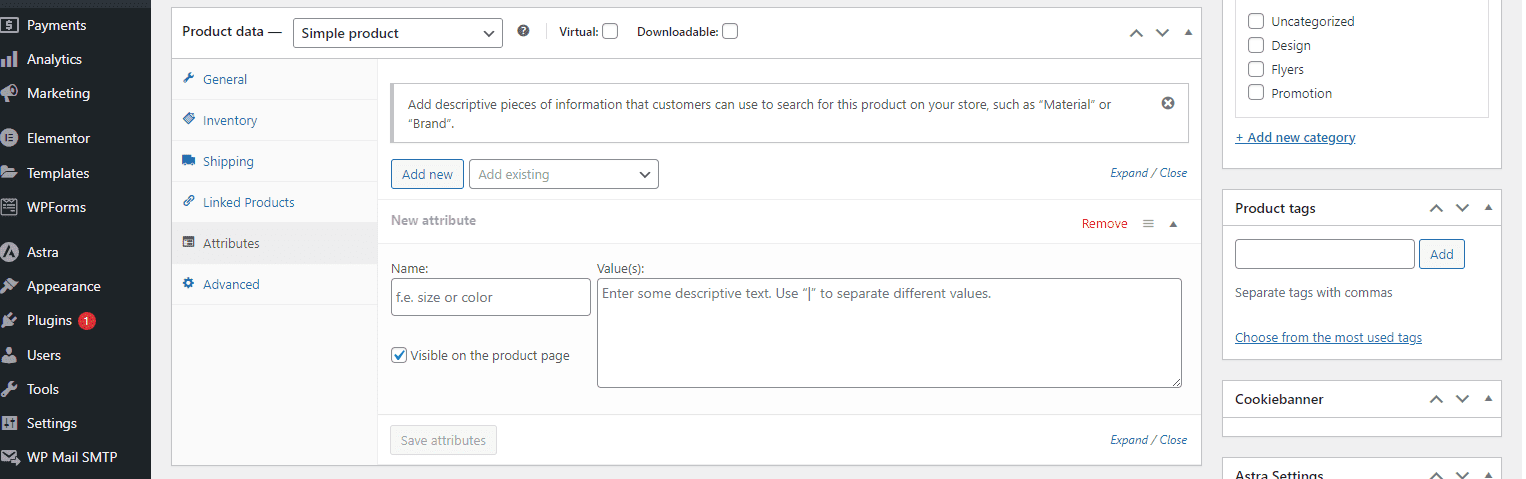Open WPForms in the admin sidebar

pyautogui.click(x=56, y=207)
